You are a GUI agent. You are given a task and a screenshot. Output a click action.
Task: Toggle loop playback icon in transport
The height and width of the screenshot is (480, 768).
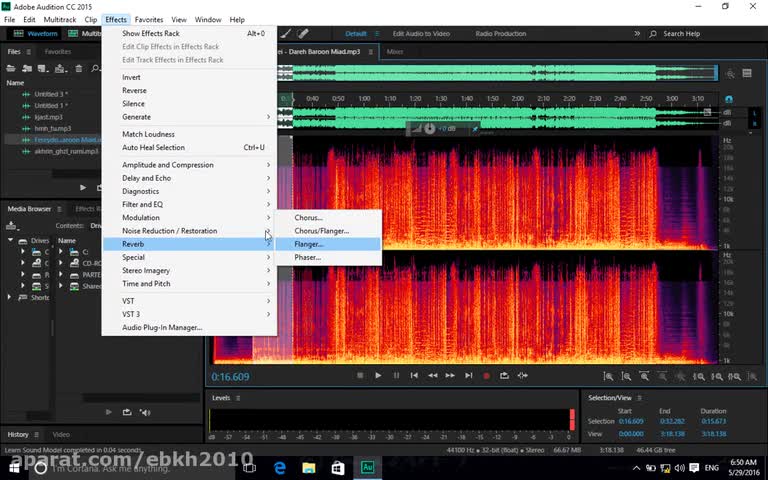505,375
